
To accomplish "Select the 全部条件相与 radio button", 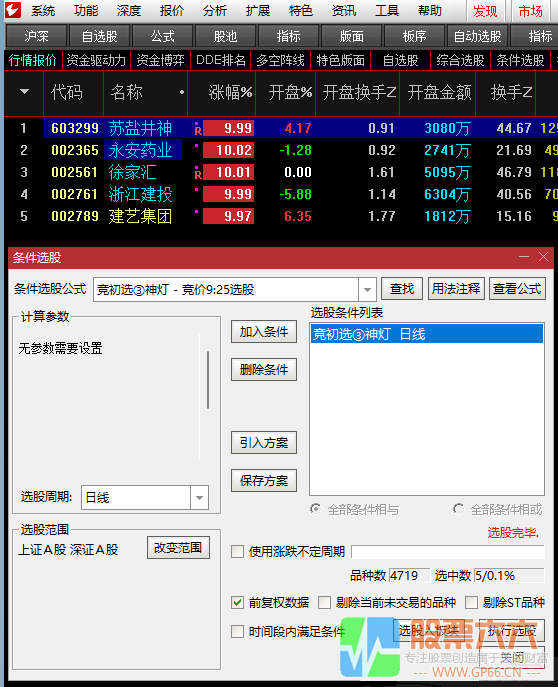I will click(x=315, y=509).
